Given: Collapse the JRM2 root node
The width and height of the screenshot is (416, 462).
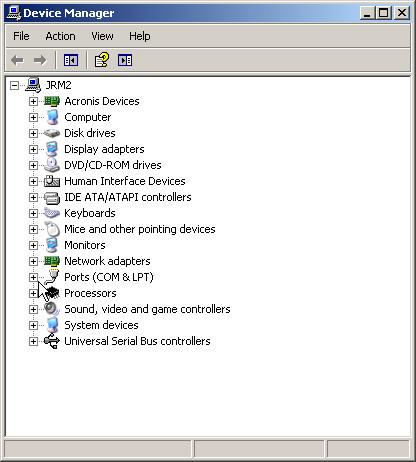Looking at the screenshot, I should click(14, 85).
